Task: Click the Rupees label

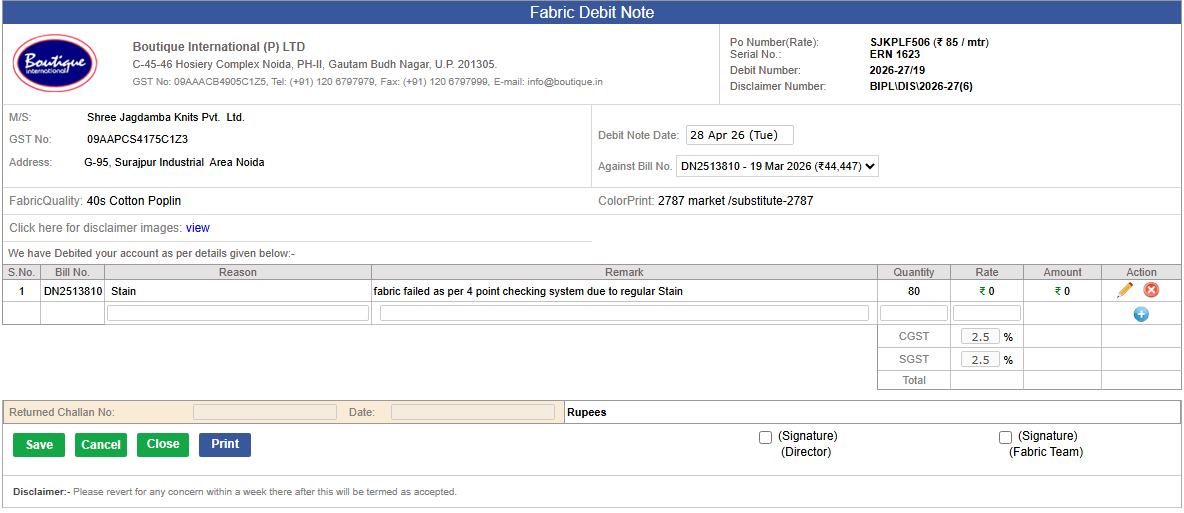Action: click(587, 413)
